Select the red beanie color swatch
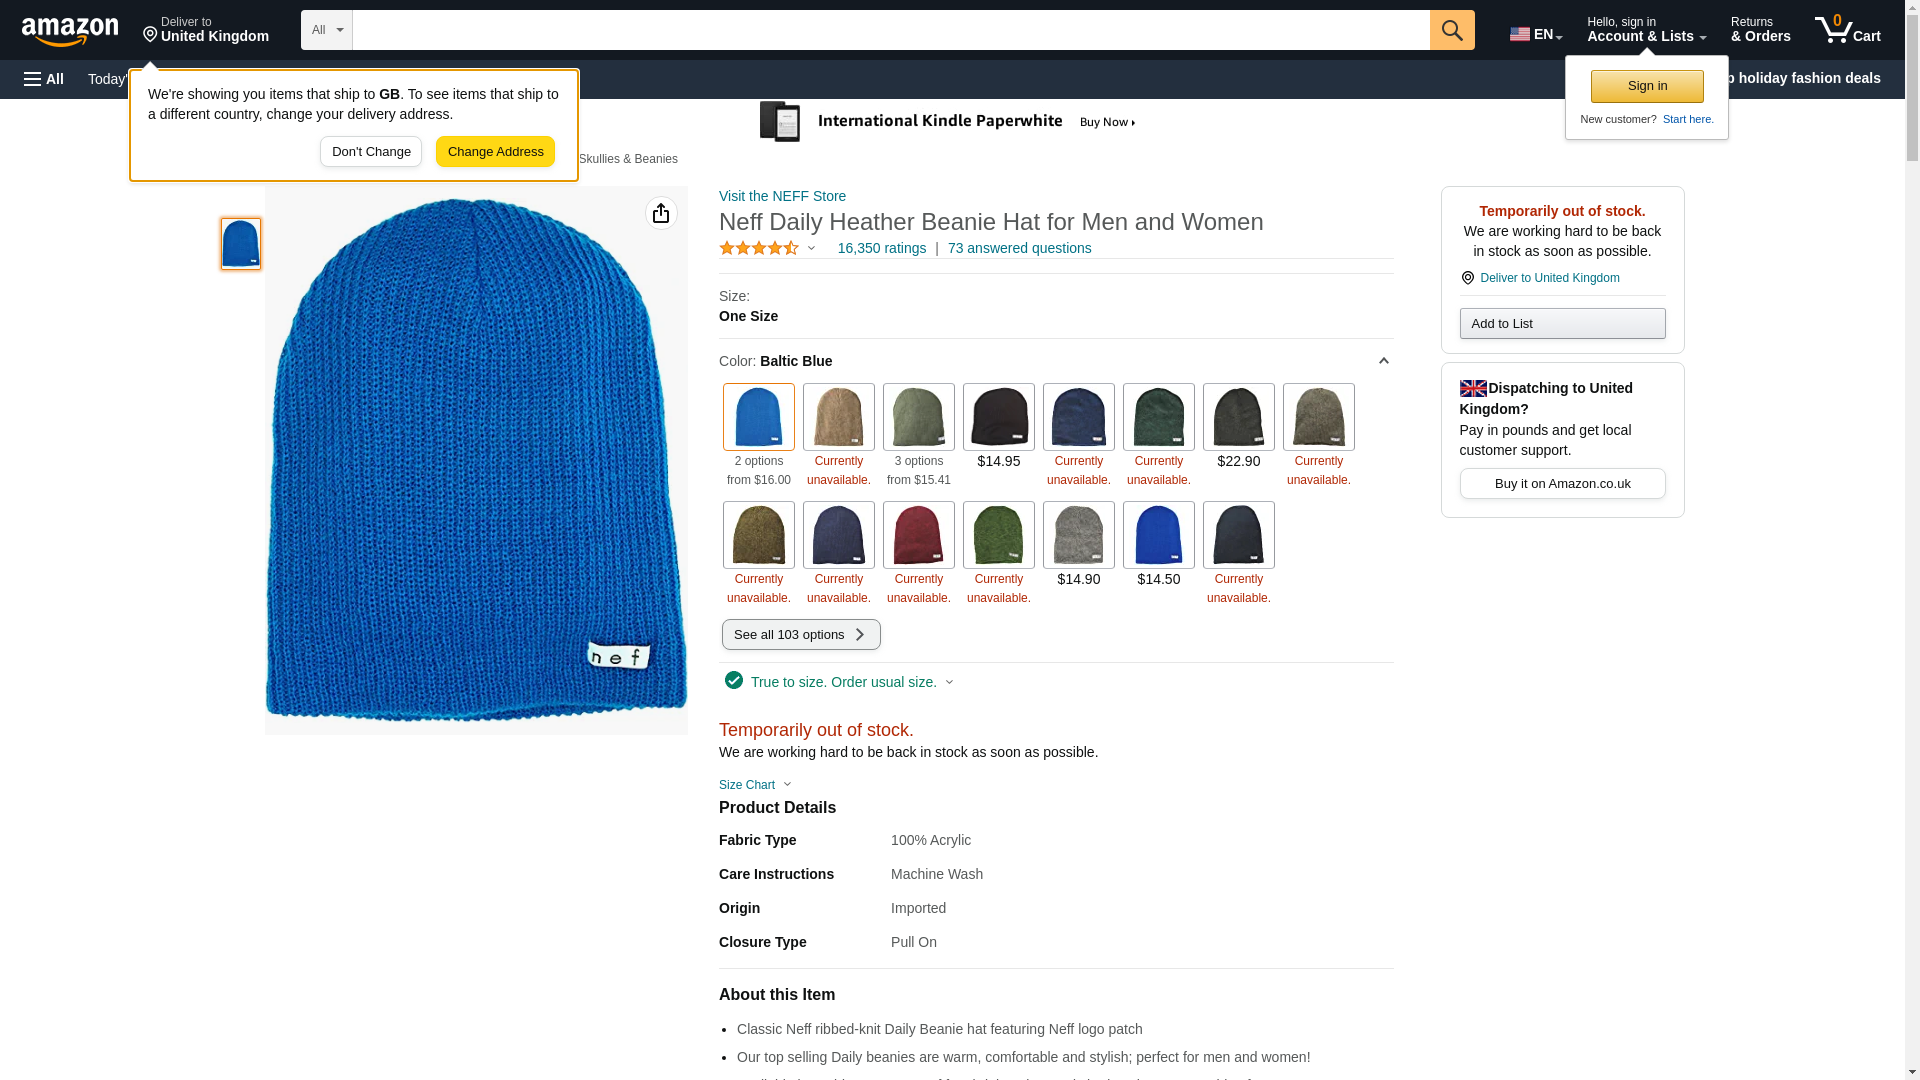 point(919,535)
